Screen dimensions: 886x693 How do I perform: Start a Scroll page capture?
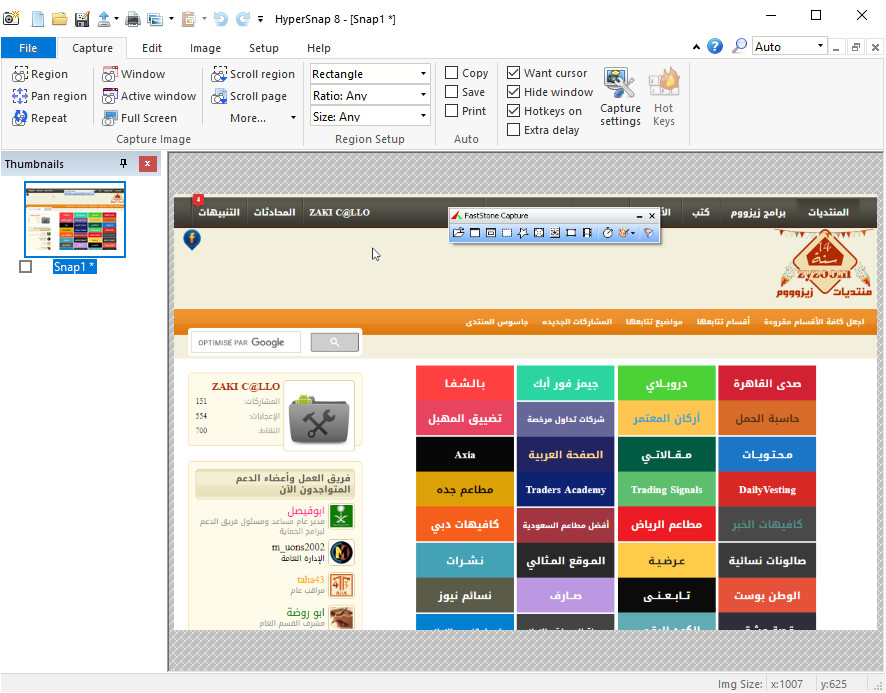click(x=249, y=96)
